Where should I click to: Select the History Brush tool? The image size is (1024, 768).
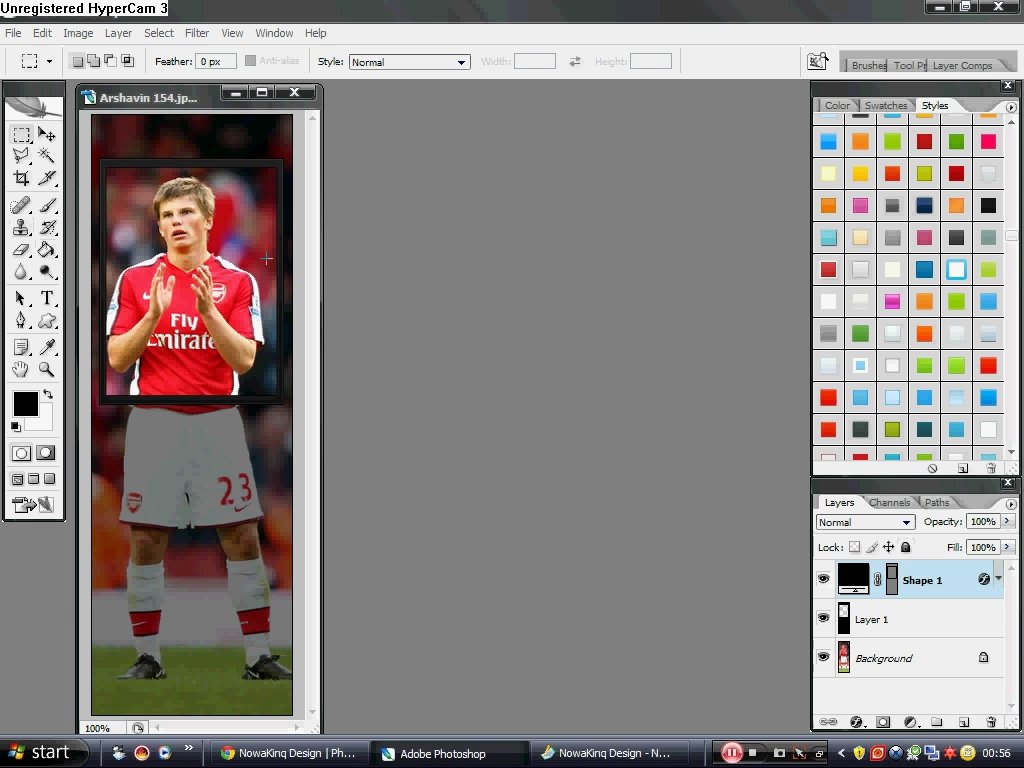46,227
